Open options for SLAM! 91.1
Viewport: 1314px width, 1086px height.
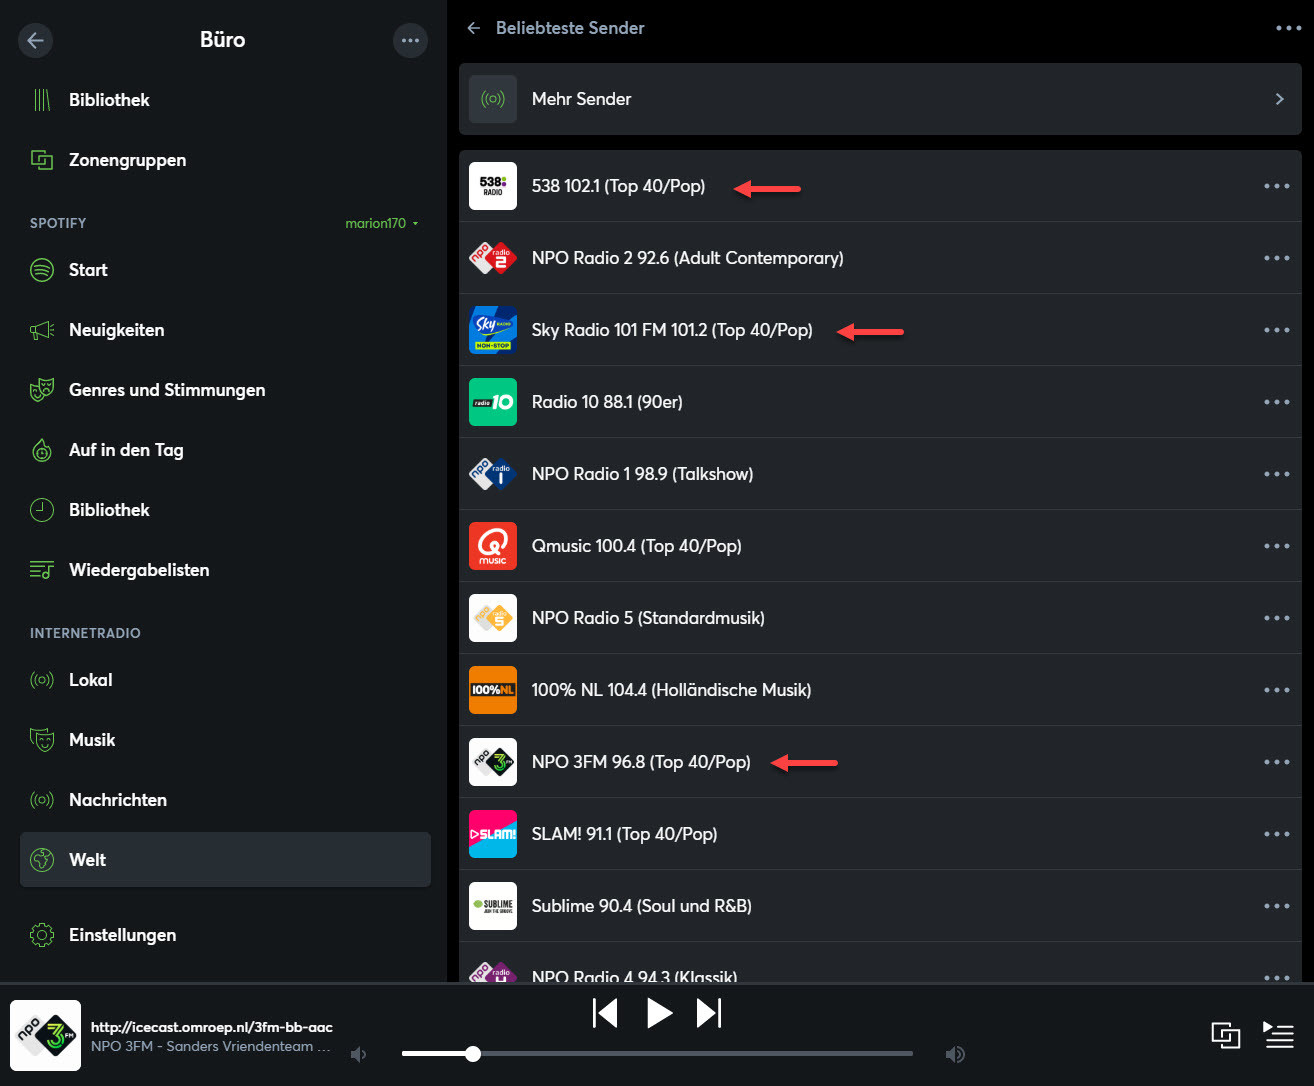click(1276, 834)
